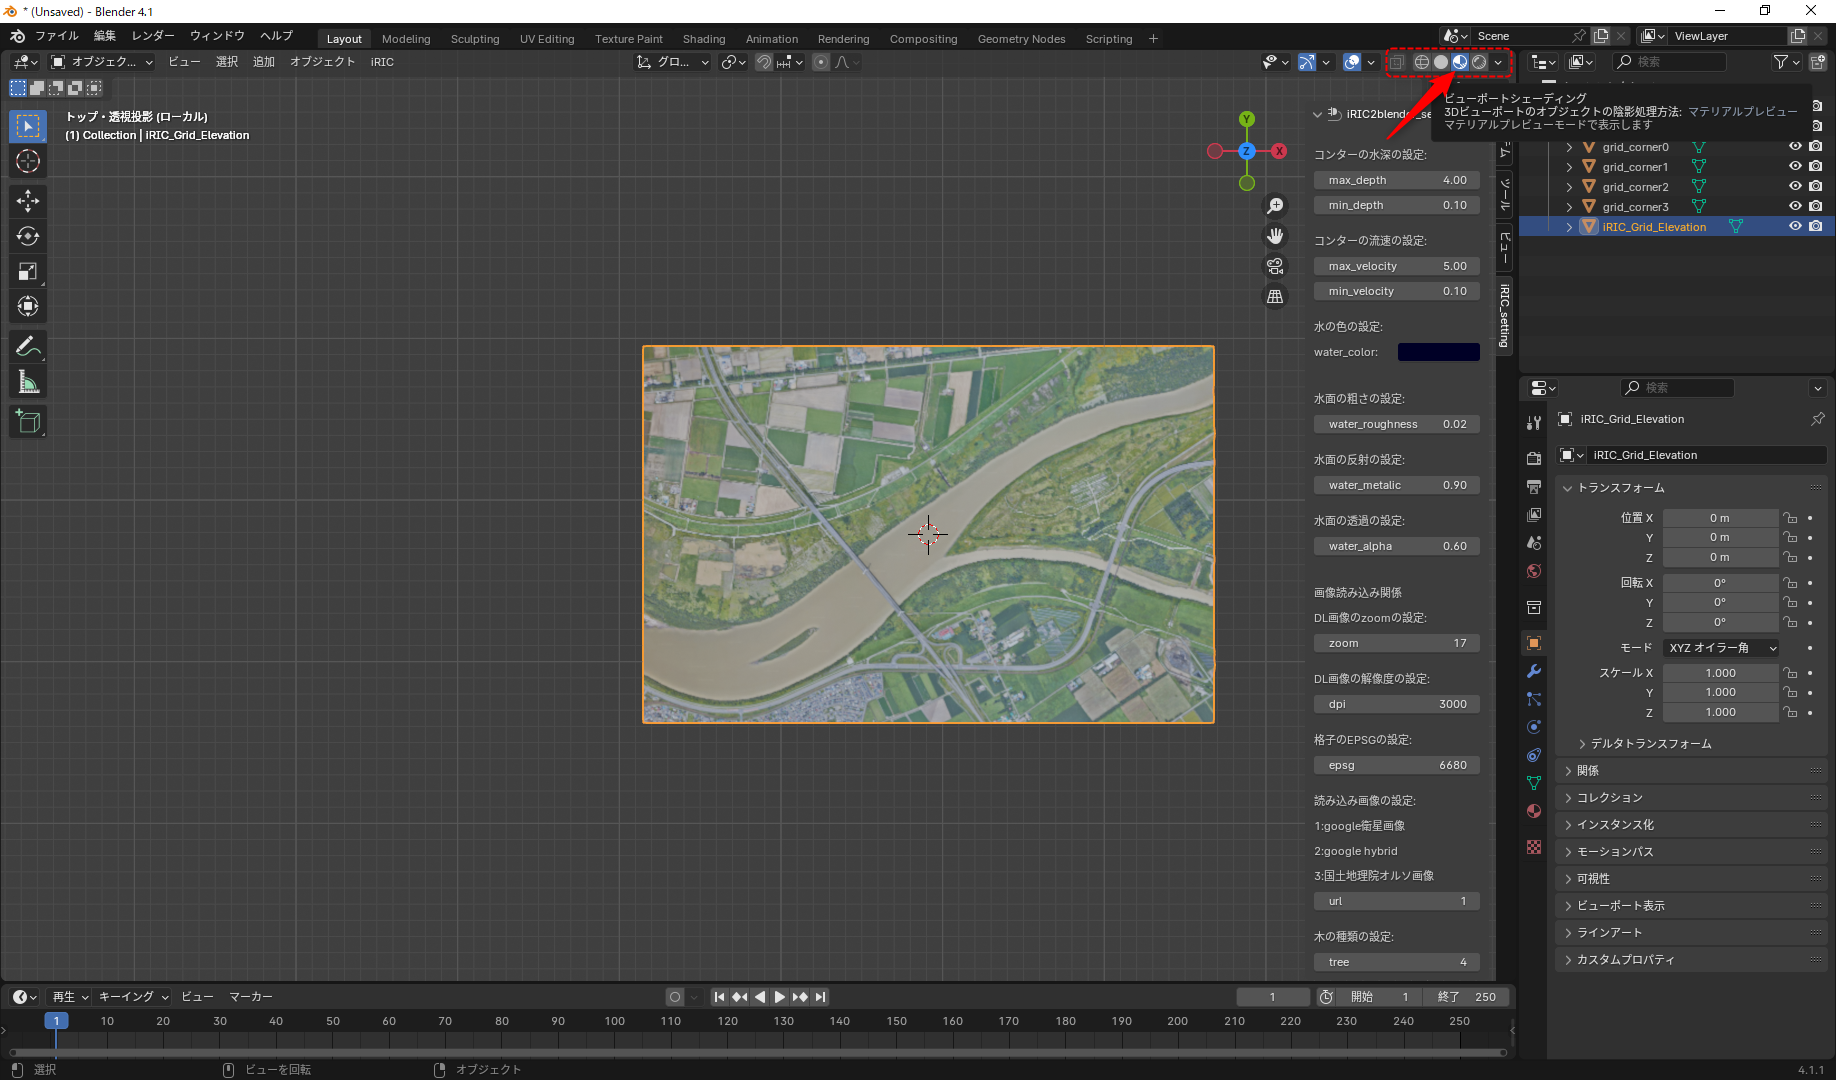Hide grid_corner0 using its eye icon
Image resolution: width=1836 pixels, height=1080 pixels.
point(1795,147)
